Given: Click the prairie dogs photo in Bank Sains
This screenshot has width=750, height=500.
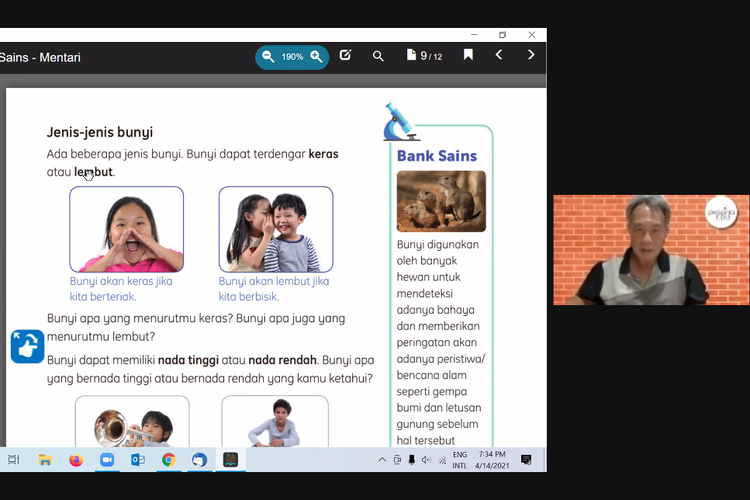Looking at the screenshot, I should click(441, 201).
